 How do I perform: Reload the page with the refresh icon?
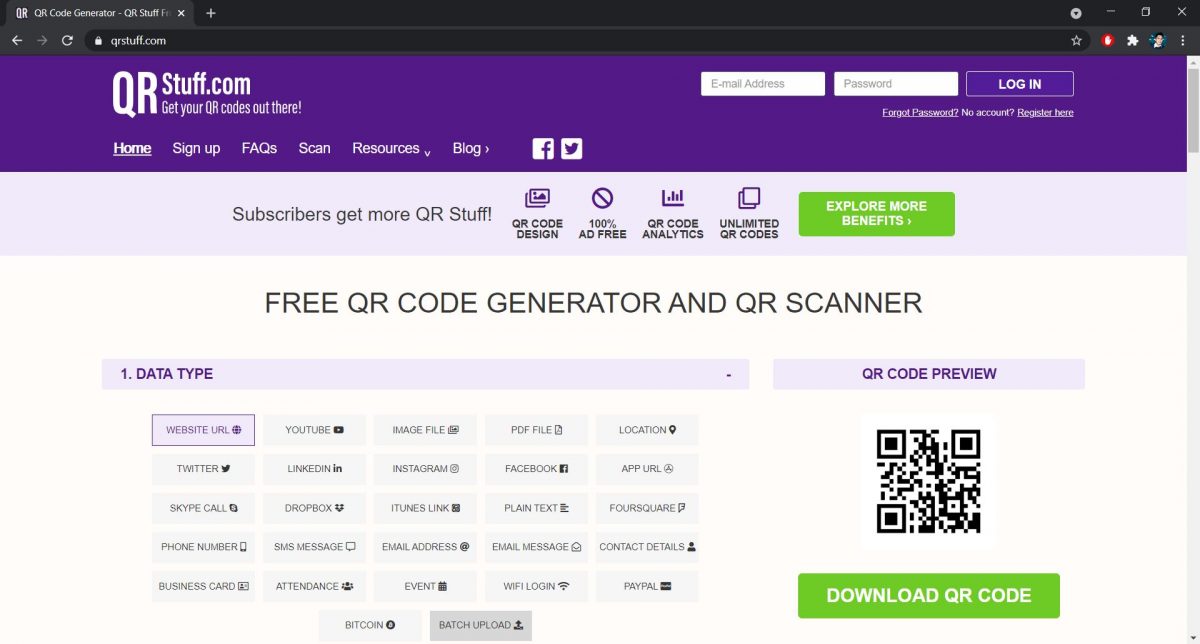tap(66, 41)
